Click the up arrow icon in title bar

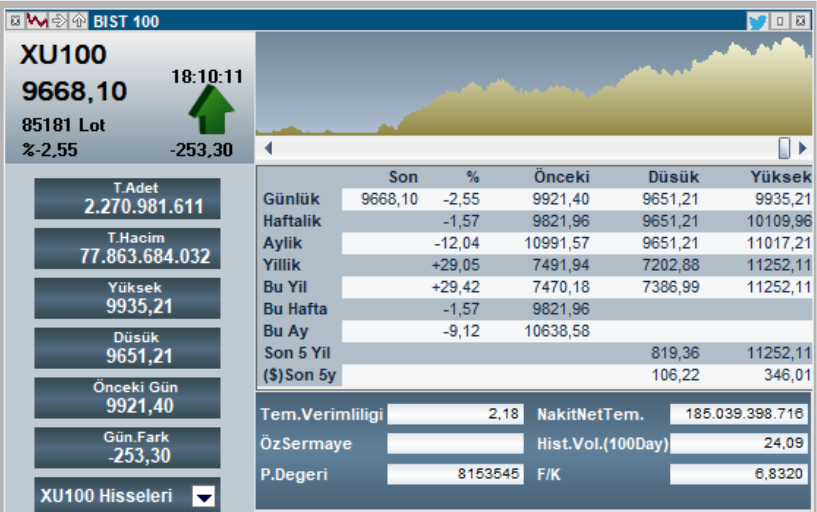(78, 21)
